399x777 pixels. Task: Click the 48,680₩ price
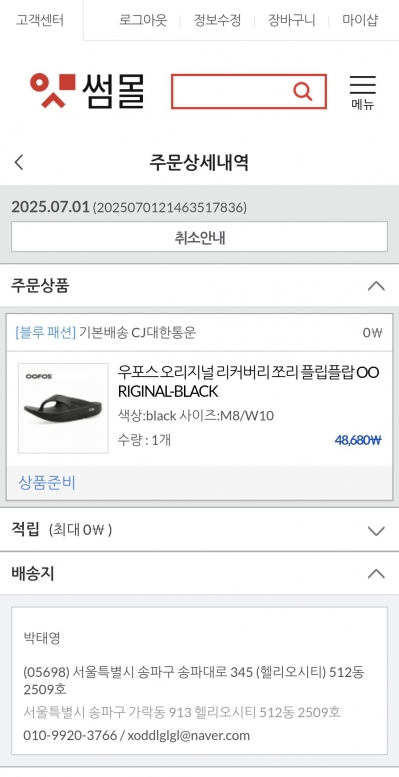point(358,440)
